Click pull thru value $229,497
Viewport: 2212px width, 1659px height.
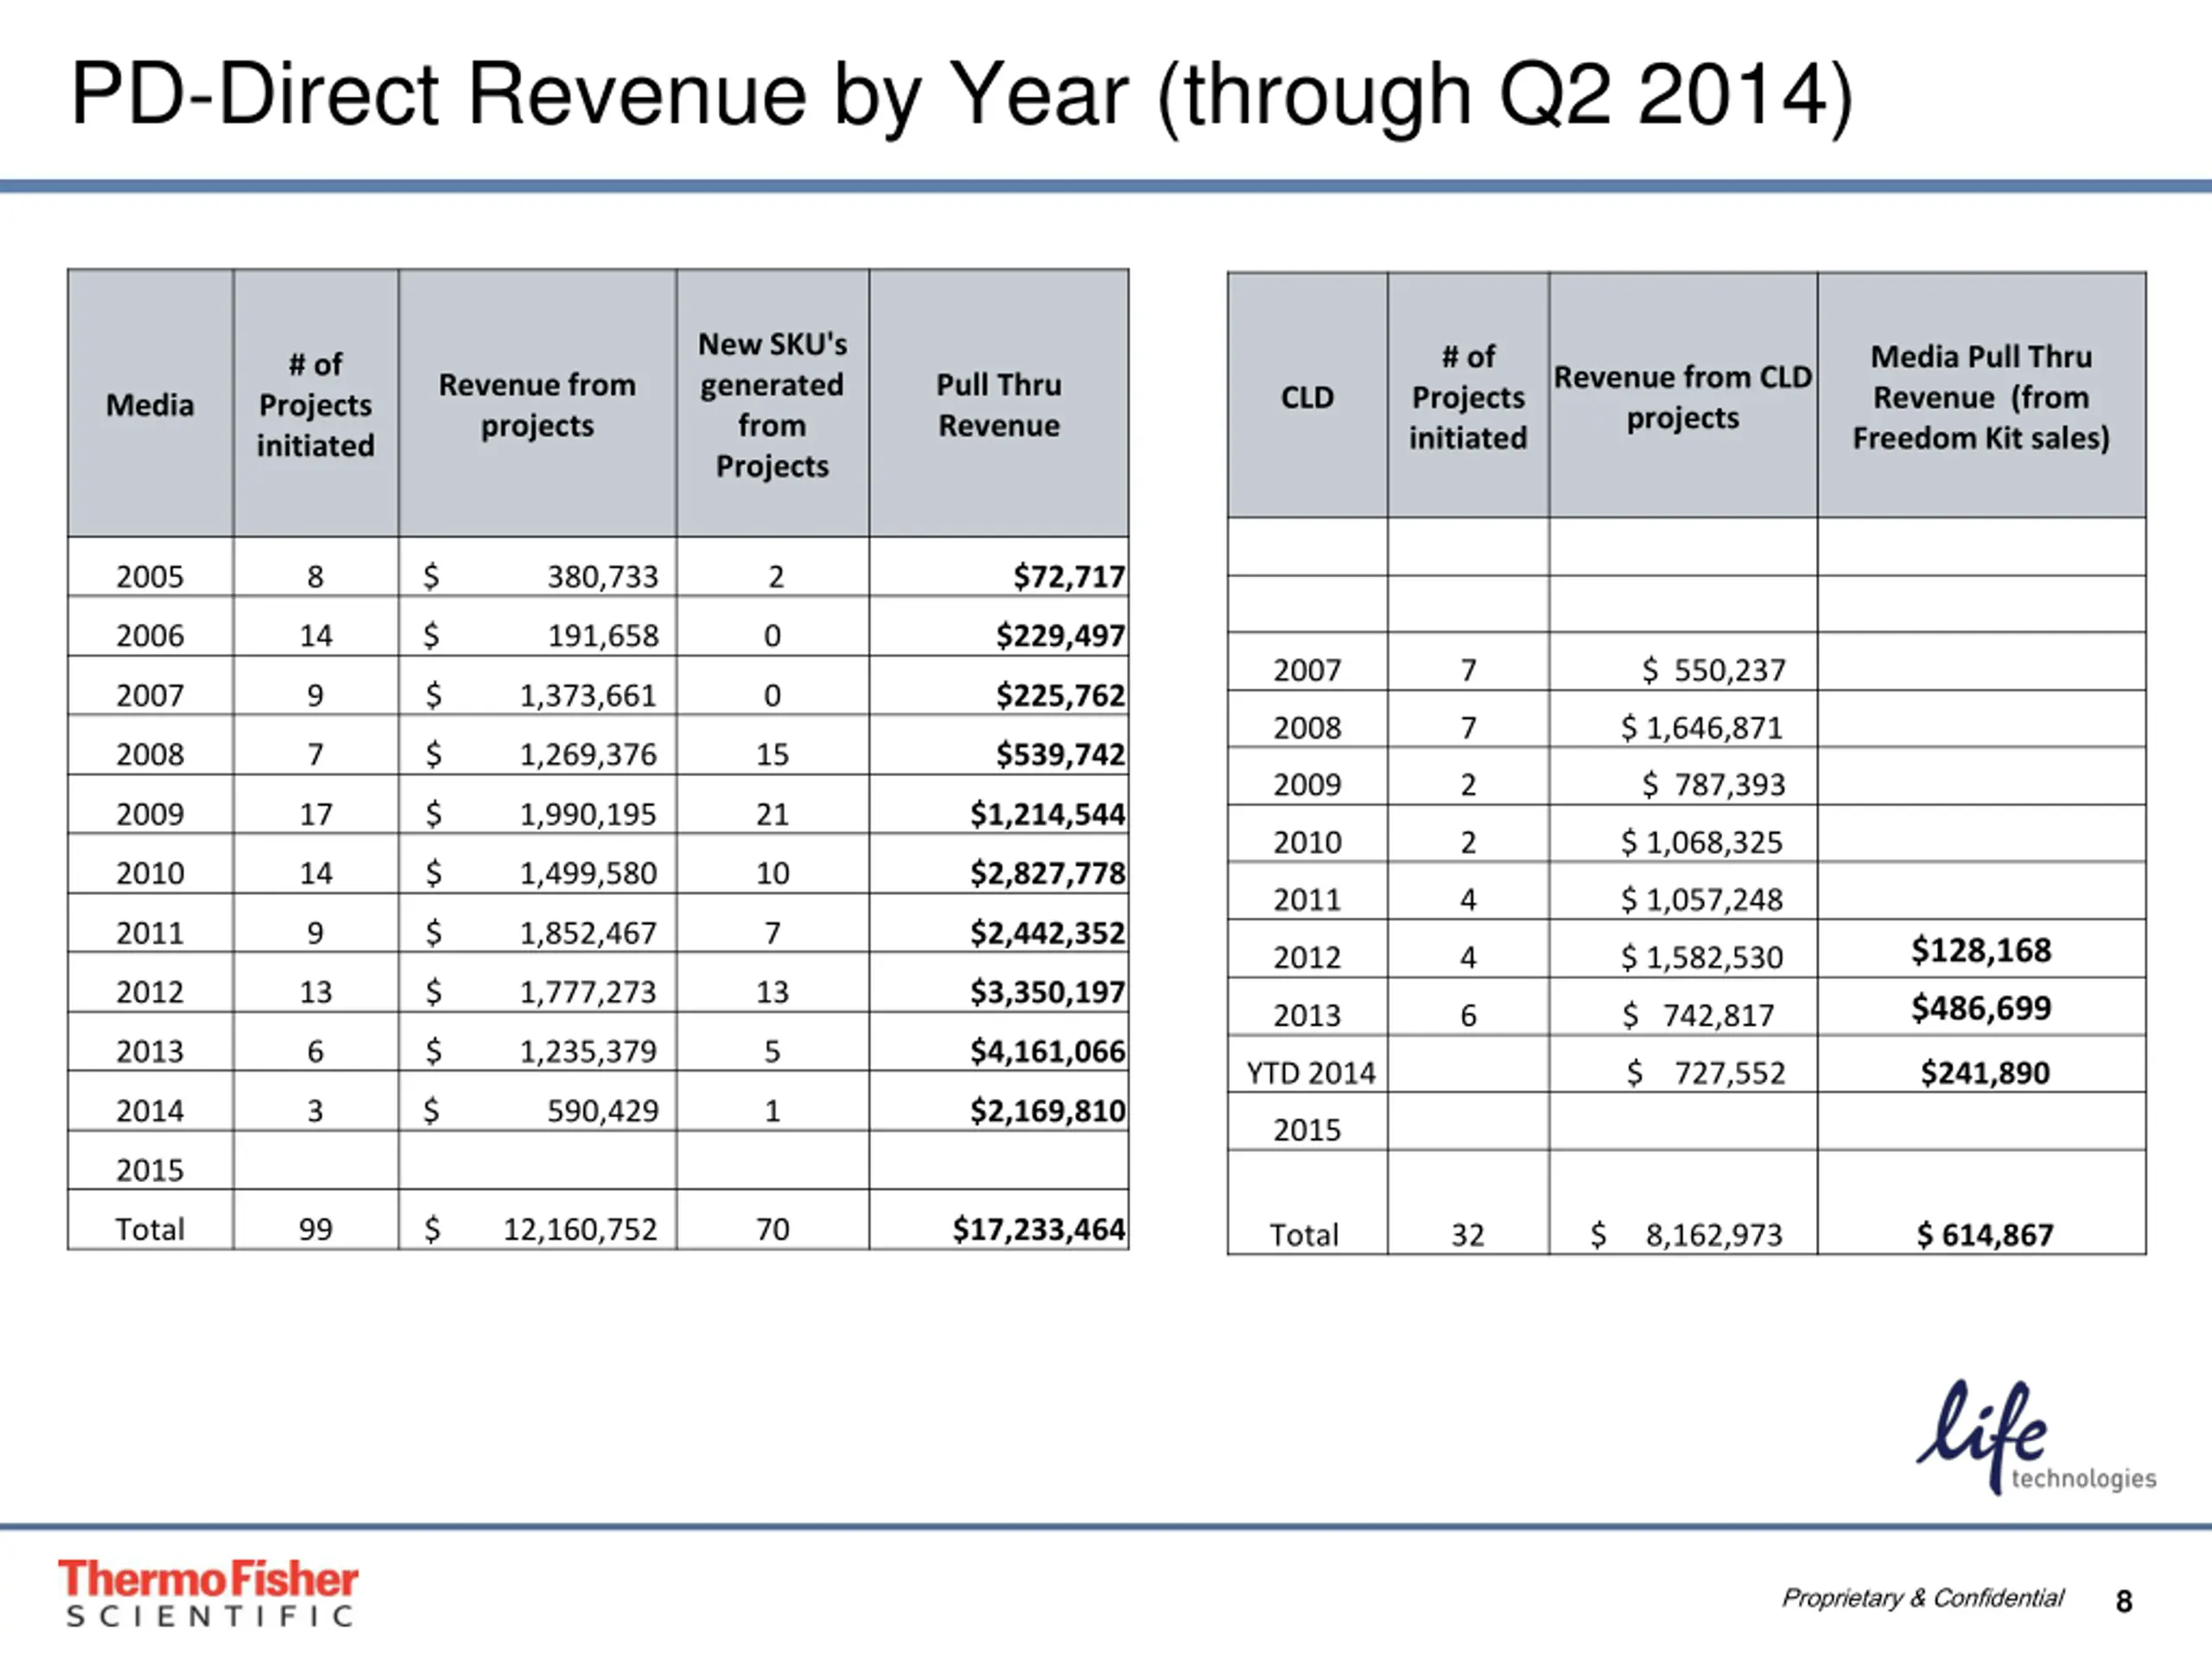tap(1061, 636)
